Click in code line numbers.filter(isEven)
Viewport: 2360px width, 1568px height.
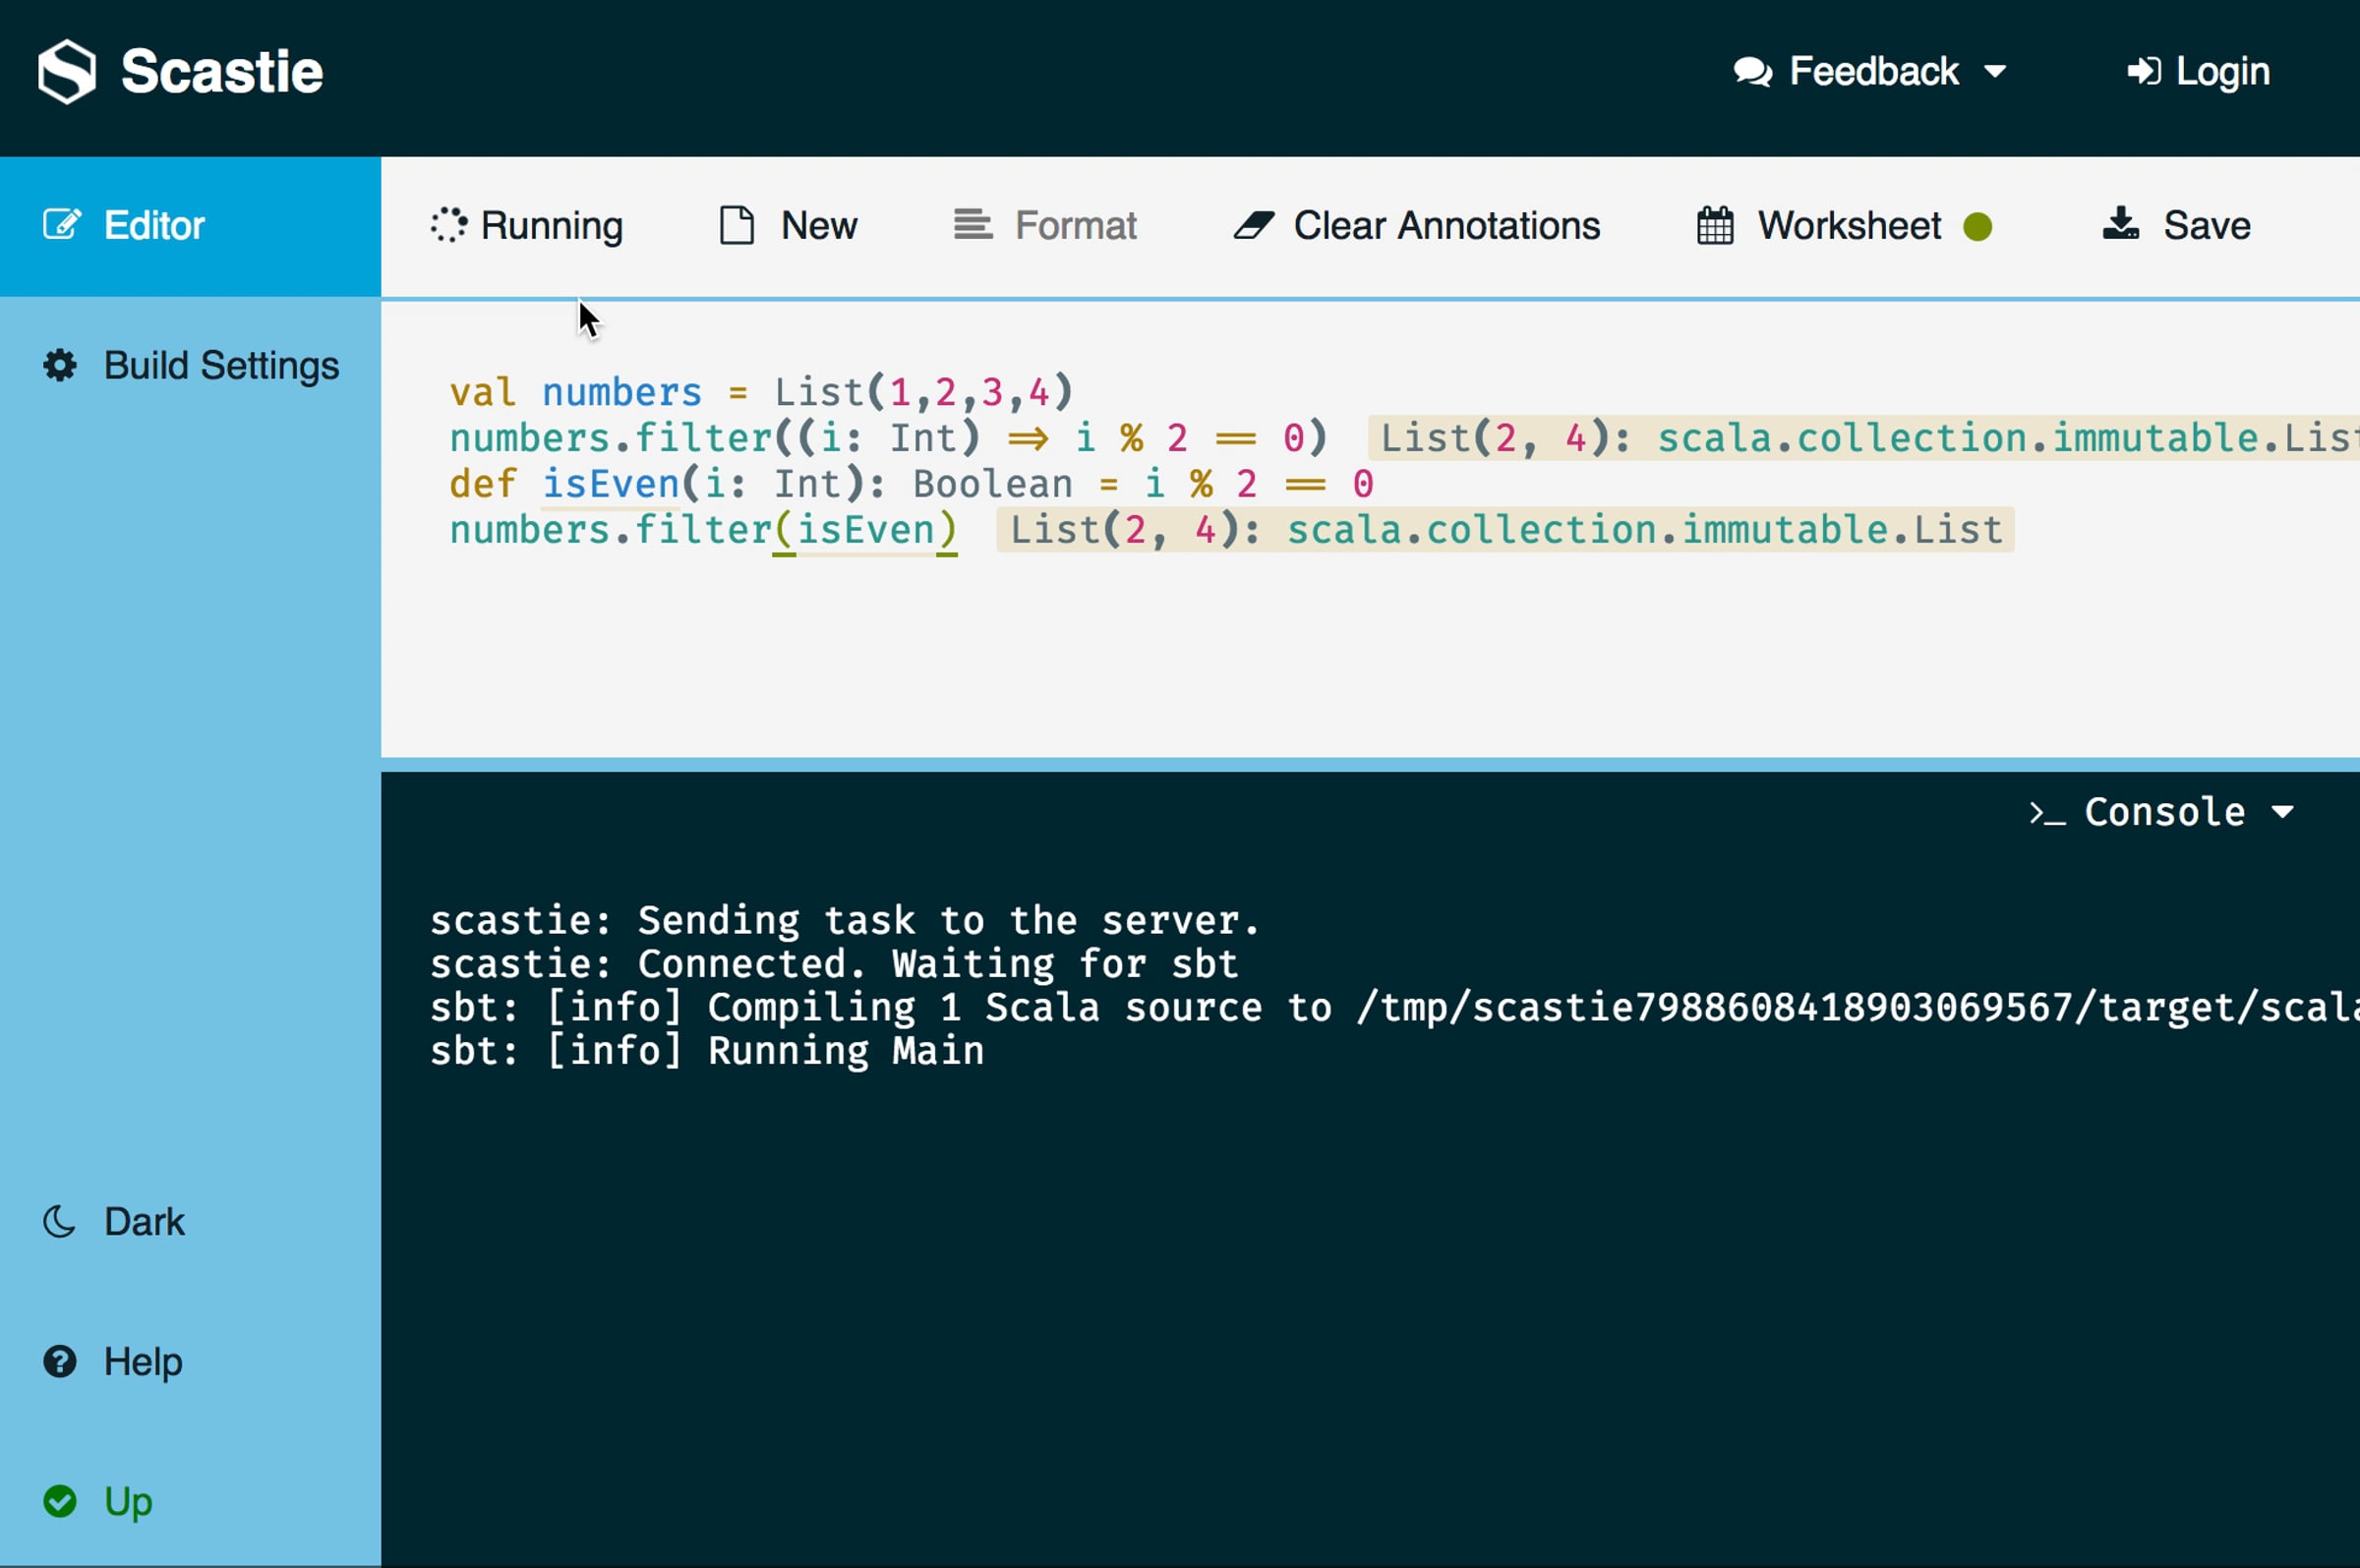point(703,530)
